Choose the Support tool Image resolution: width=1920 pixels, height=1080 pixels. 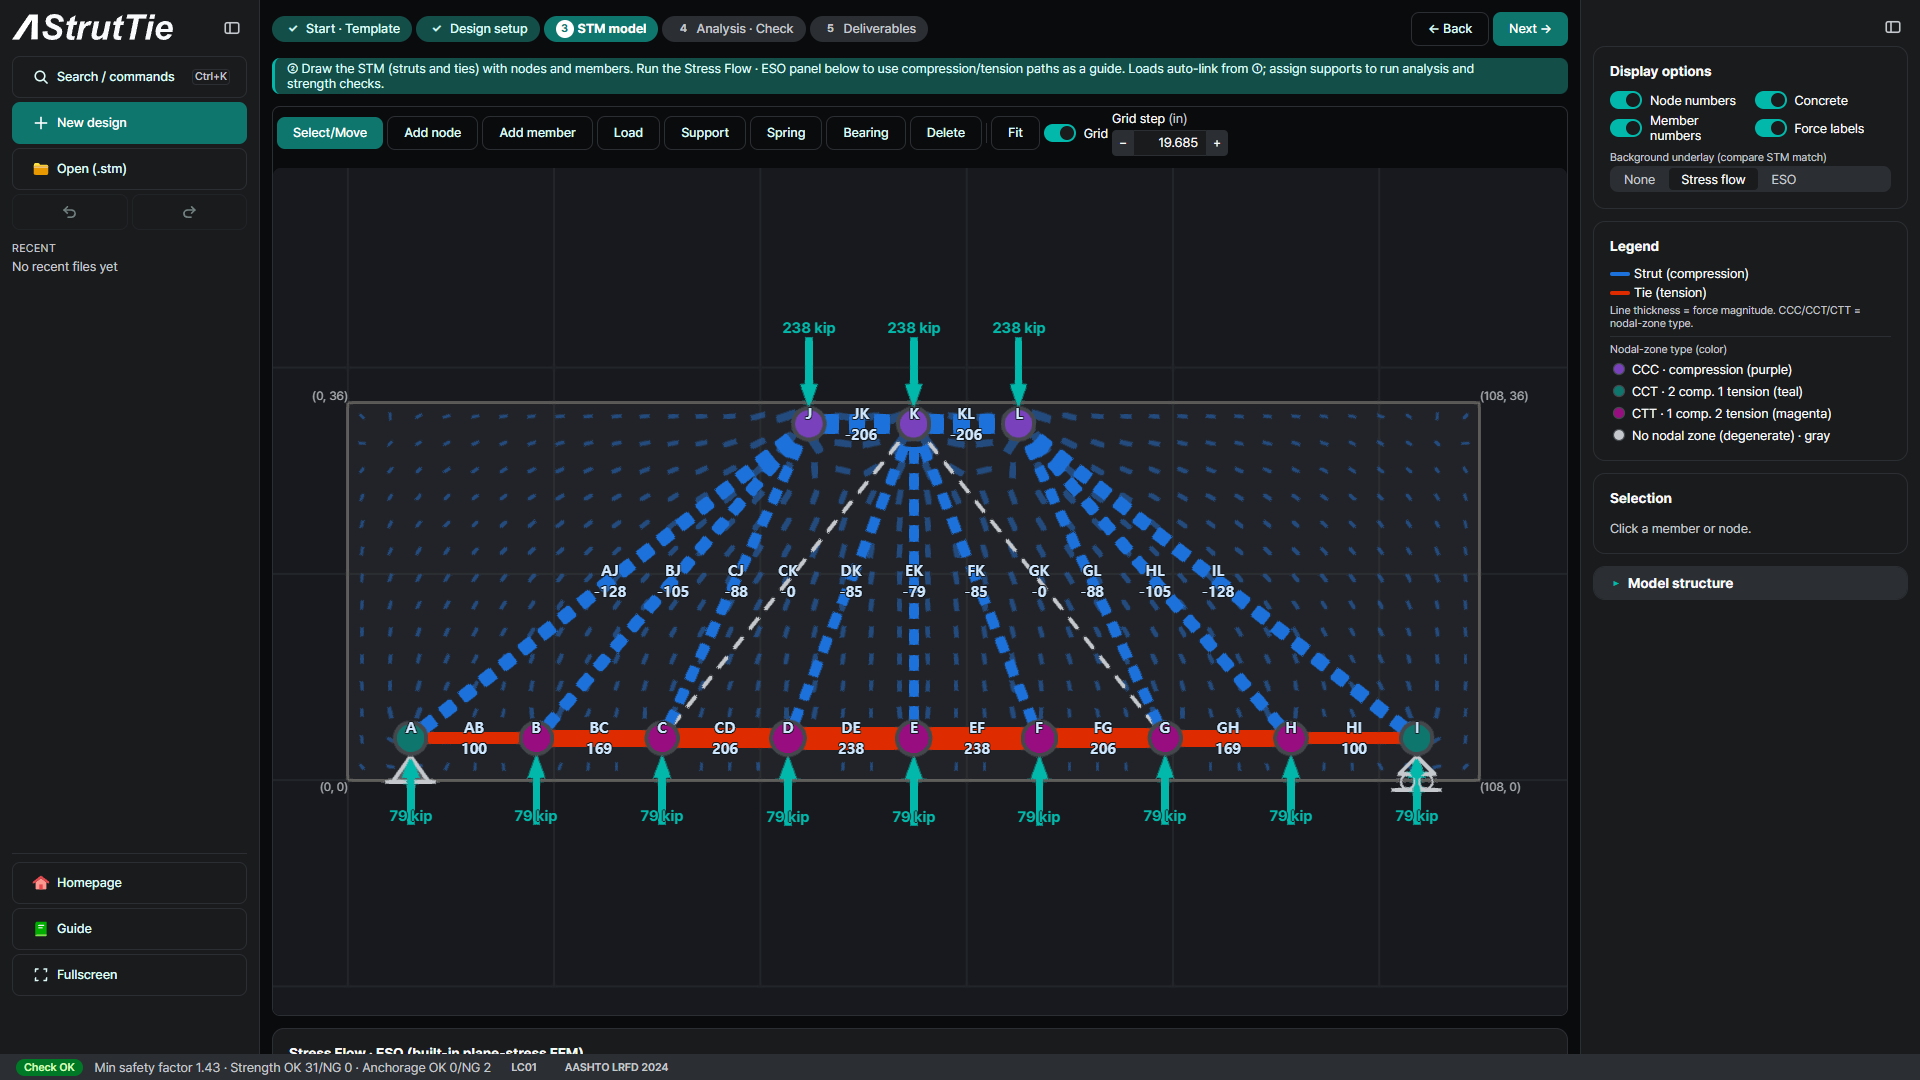pos(705,133)
